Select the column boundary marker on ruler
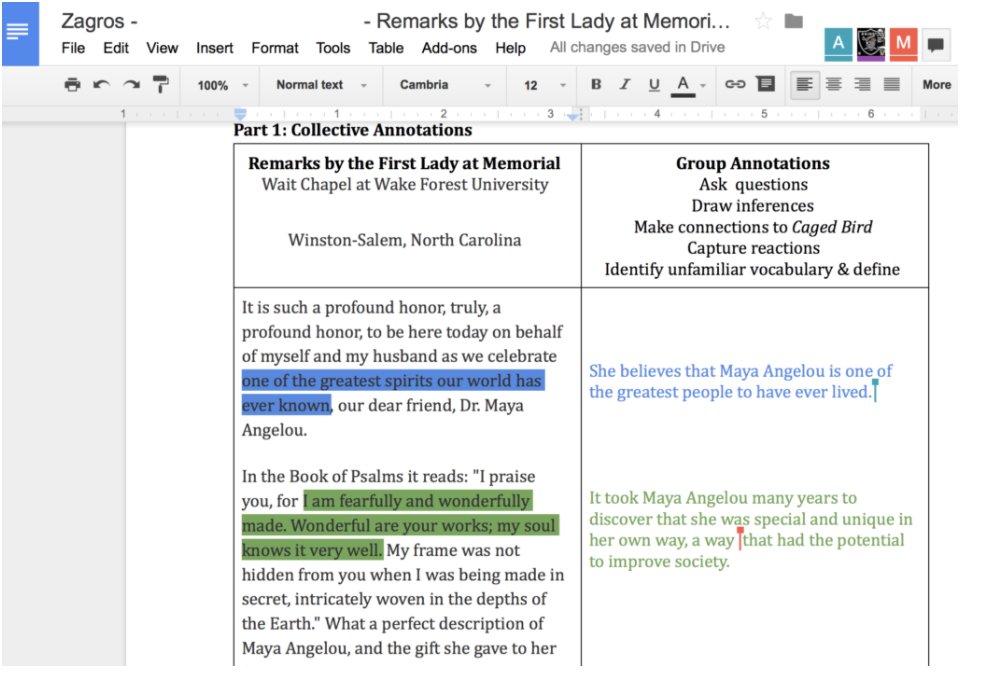The height and width of the screenshot is (674, 1008). click(x=580, y=114)
